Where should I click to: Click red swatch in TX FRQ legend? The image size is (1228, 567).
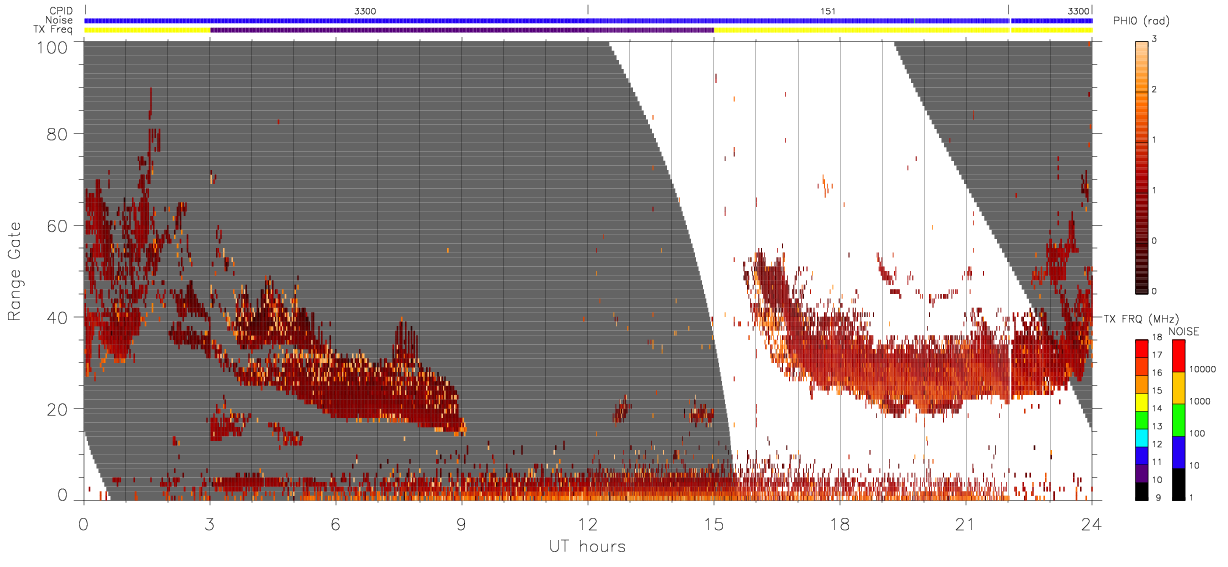pos(1141,349)
